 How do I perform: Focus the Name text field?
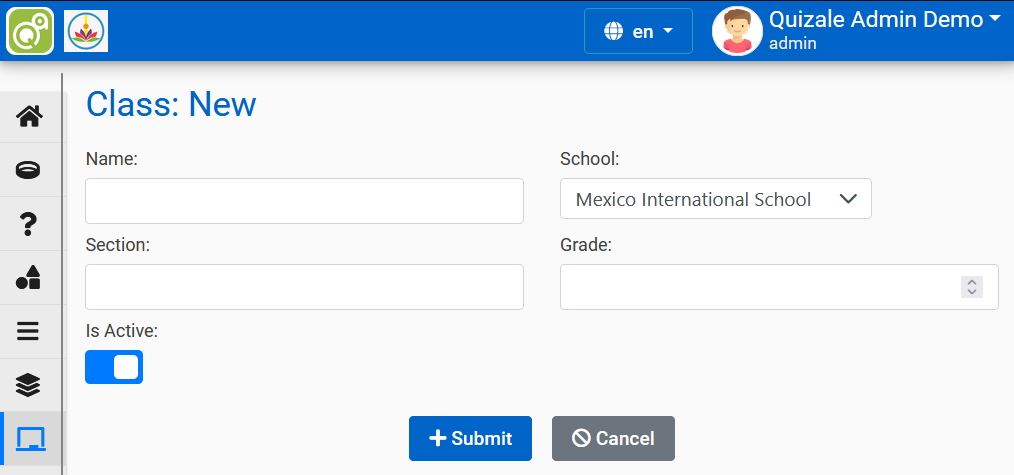304,201
